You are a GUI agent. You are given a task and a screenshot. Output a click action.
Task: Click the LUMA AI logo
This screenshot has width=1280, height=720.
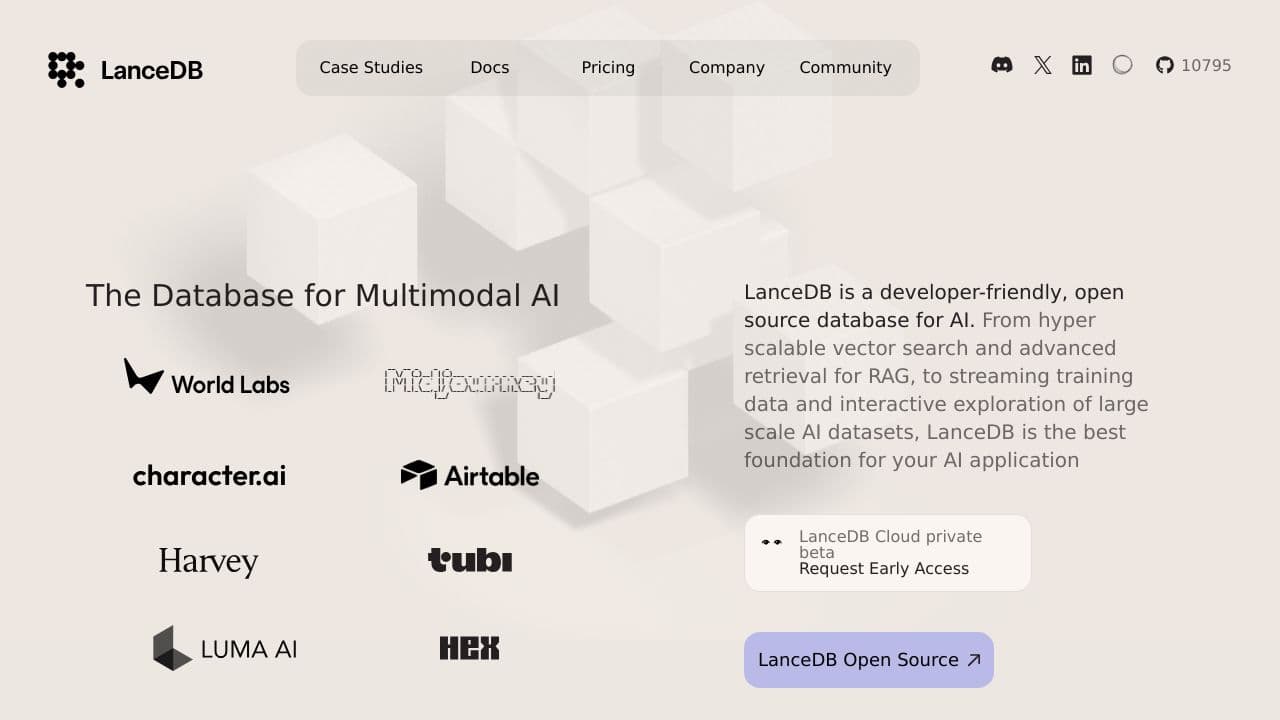pyautogui.click(x=225, y=648)
